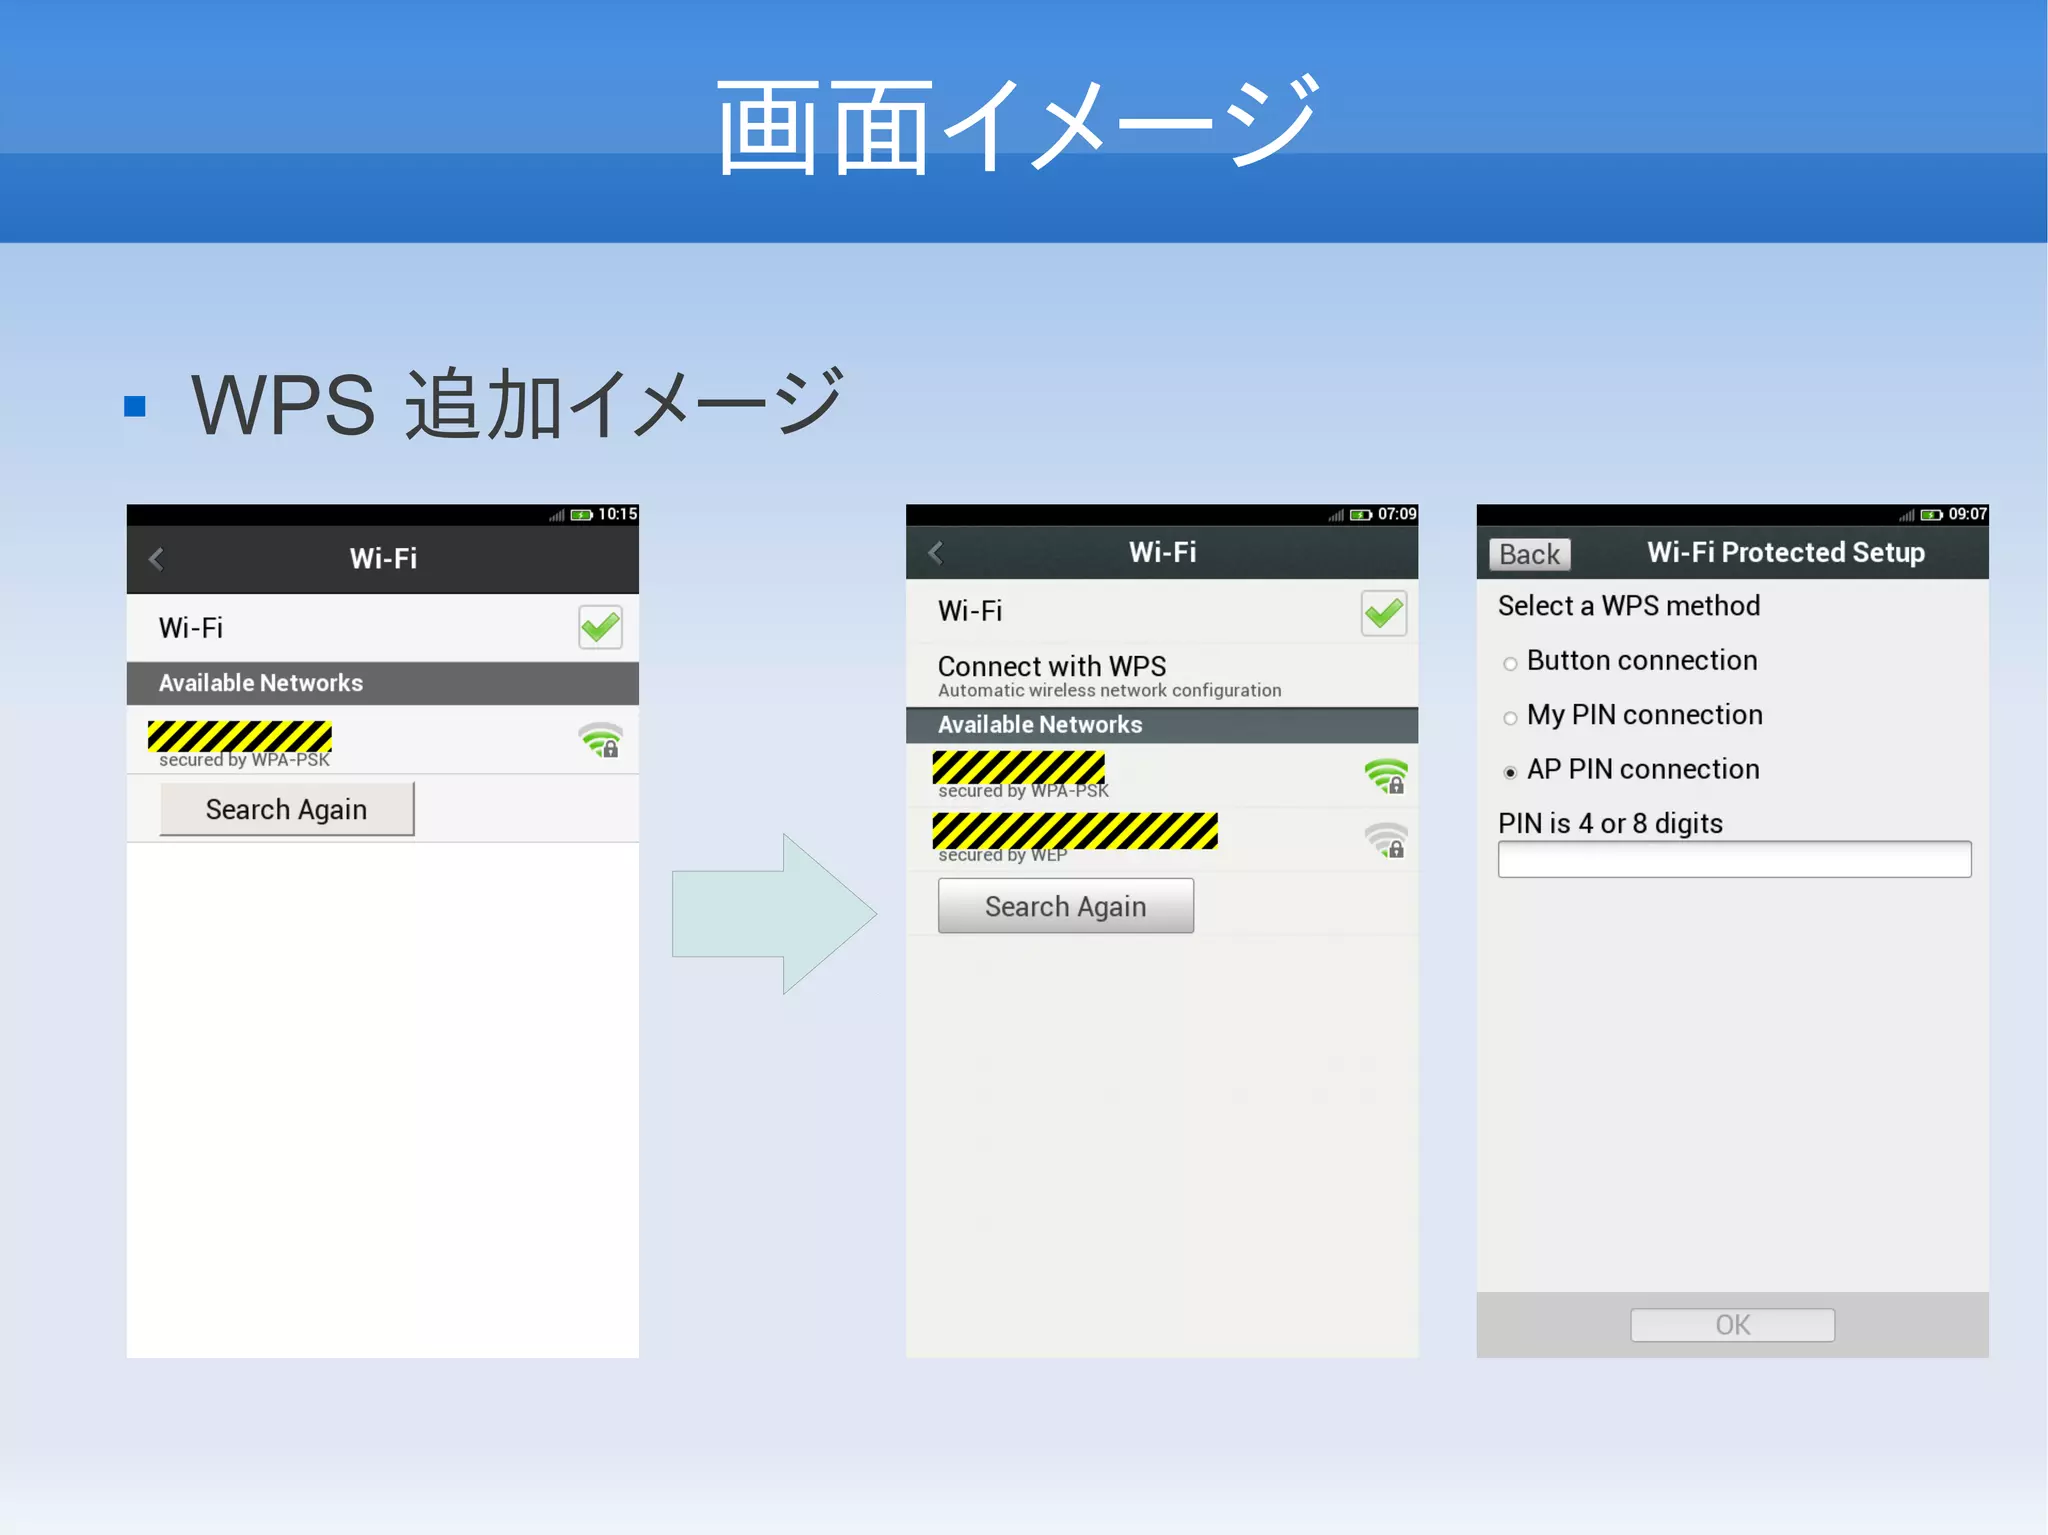2048x1535 pixels.
Task: Tap the Back button in WPS setup
Action: pyautogui.click(x=1529, y=554)
